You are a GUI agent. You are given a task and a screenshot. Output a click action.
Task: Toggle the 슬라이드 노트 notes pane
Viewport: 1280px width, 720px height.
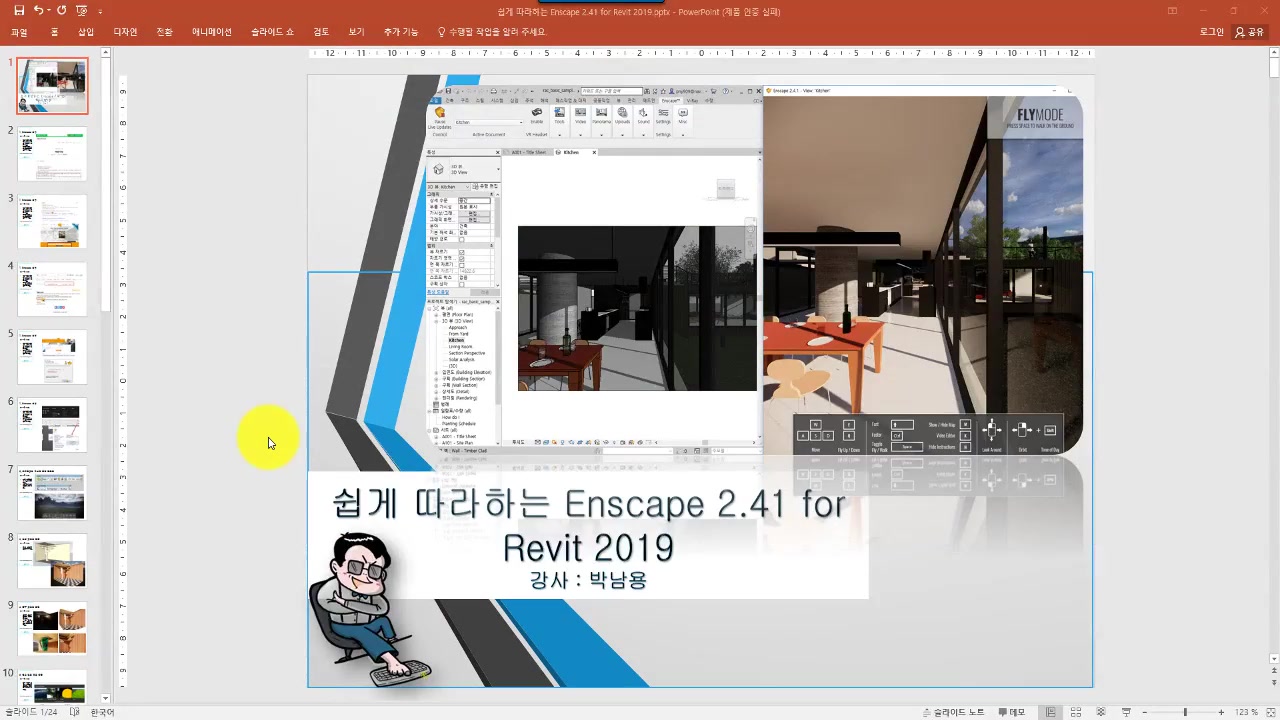952,712
